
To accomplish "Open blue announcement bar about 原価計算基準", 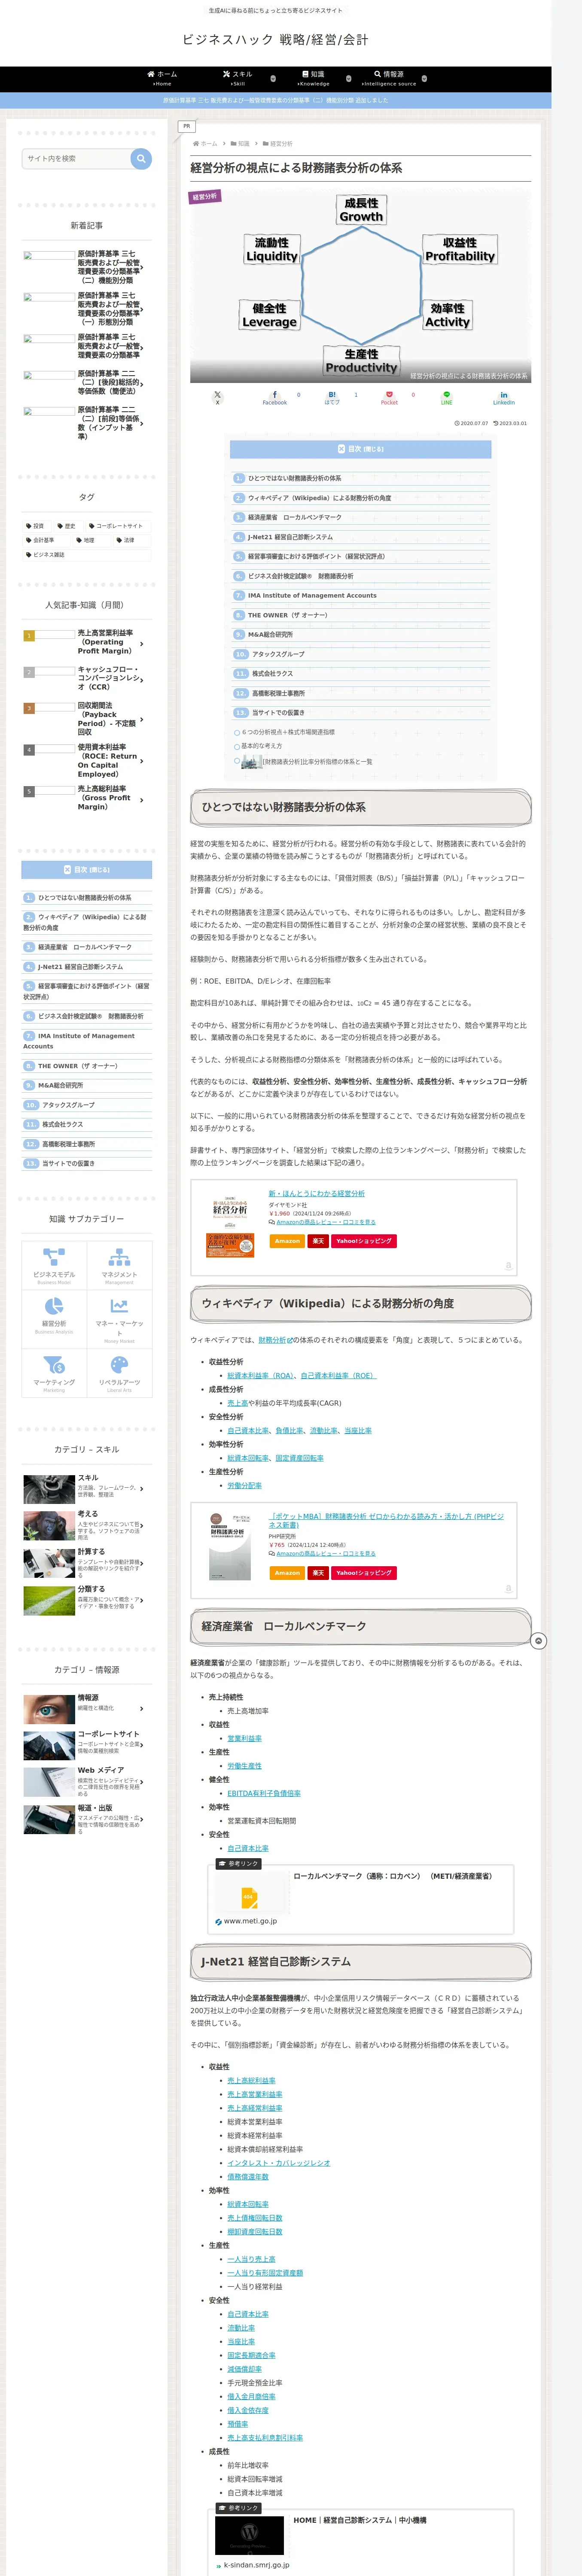I will pyautogui.click(x=275, y=100).
